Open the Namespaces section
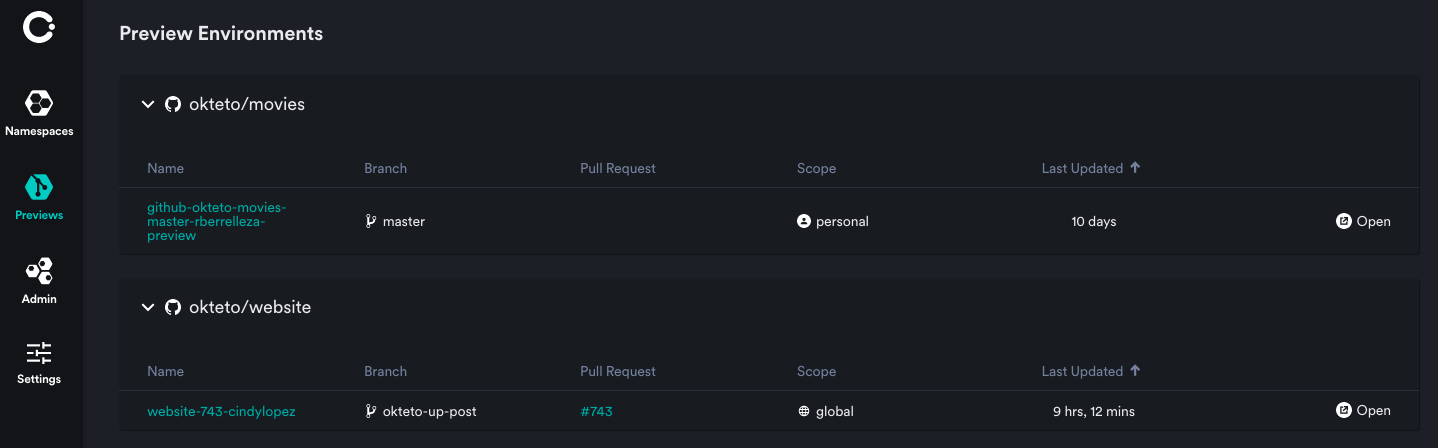The image size is (1438, 448). coord(39,113)
